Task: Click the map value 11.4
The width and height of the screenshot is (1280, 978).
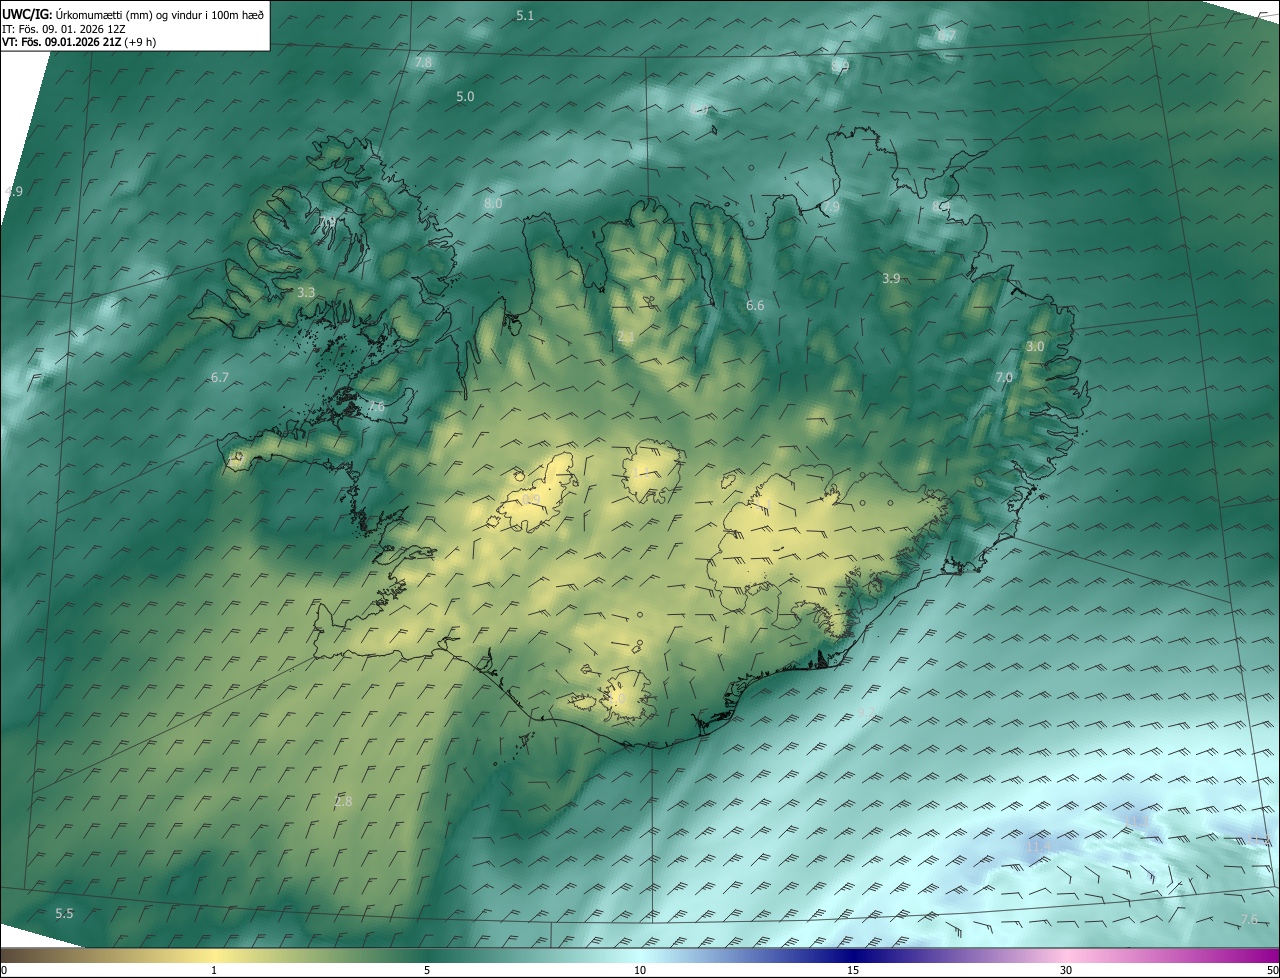Action: tap(1039, 846)
